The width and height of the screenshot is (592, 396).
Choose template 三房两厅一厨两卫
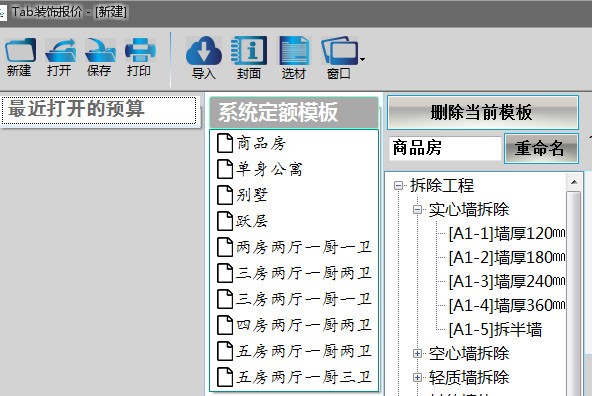304,273
